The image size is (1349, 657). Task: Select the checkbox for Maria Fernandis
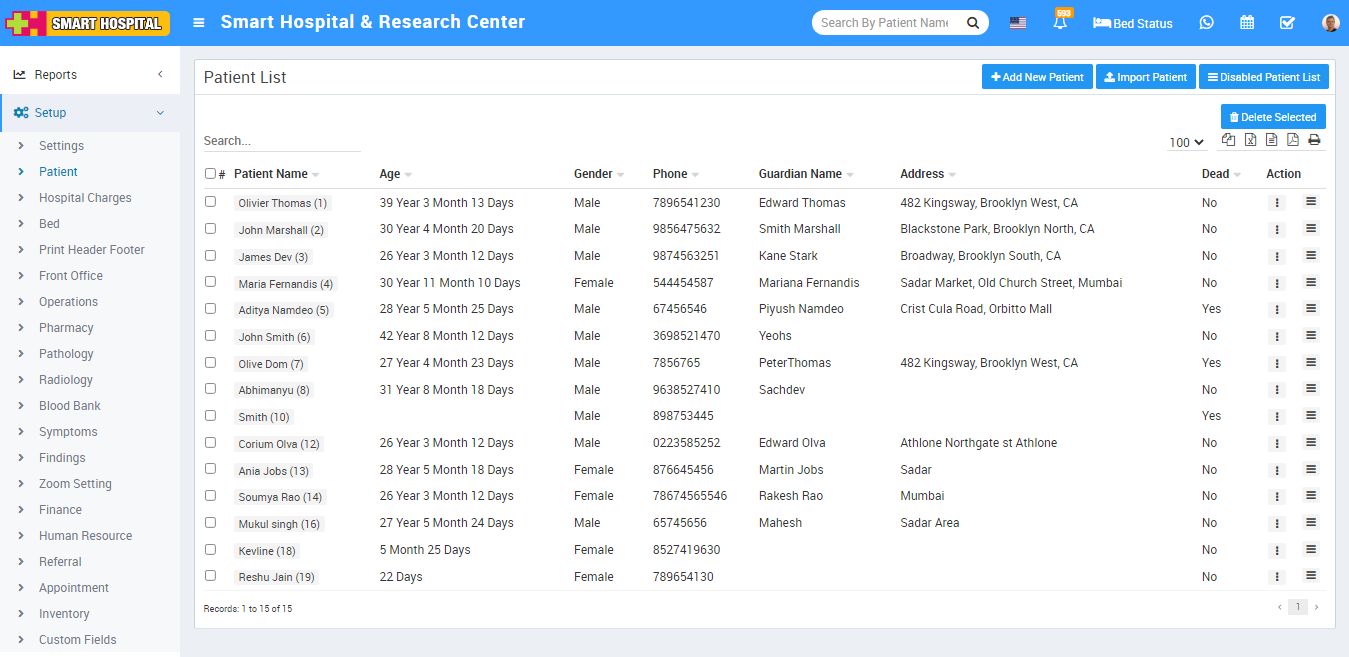[x=210, y=282]
